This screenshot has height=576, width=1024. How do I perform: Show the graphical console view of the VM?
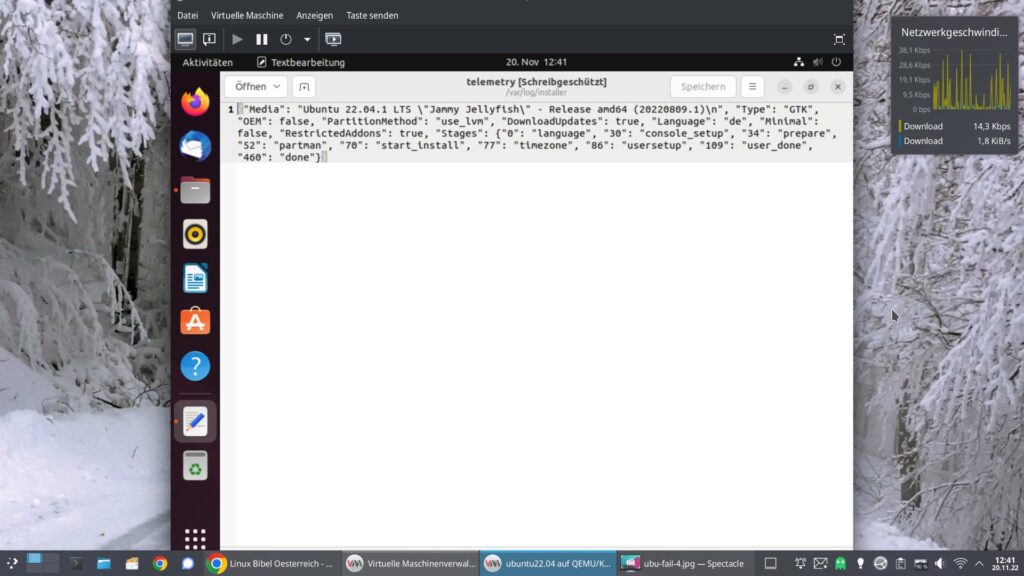click(x=185, y=39)
